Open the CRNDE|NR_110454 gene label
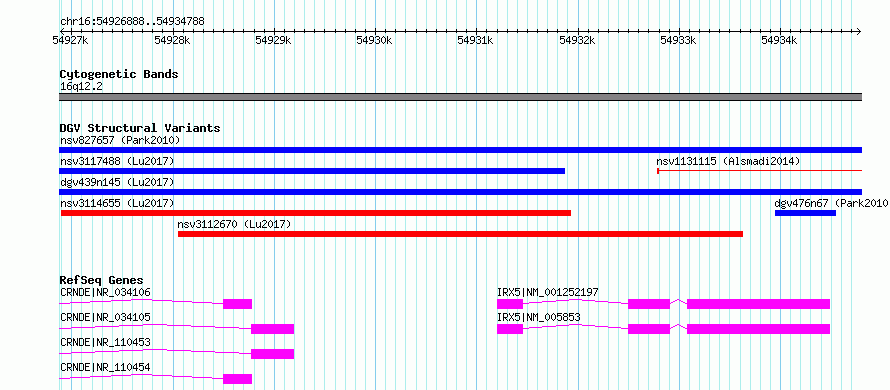The width and height of the screenshot is (890, 390). [x=105, y=367]
